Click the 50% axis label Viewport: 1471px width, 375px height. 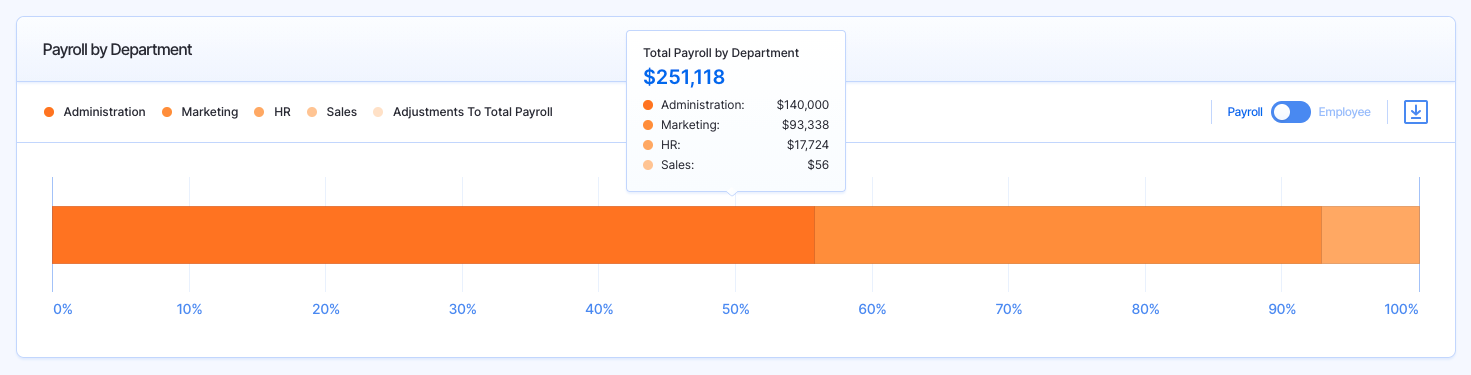point(735,310)
